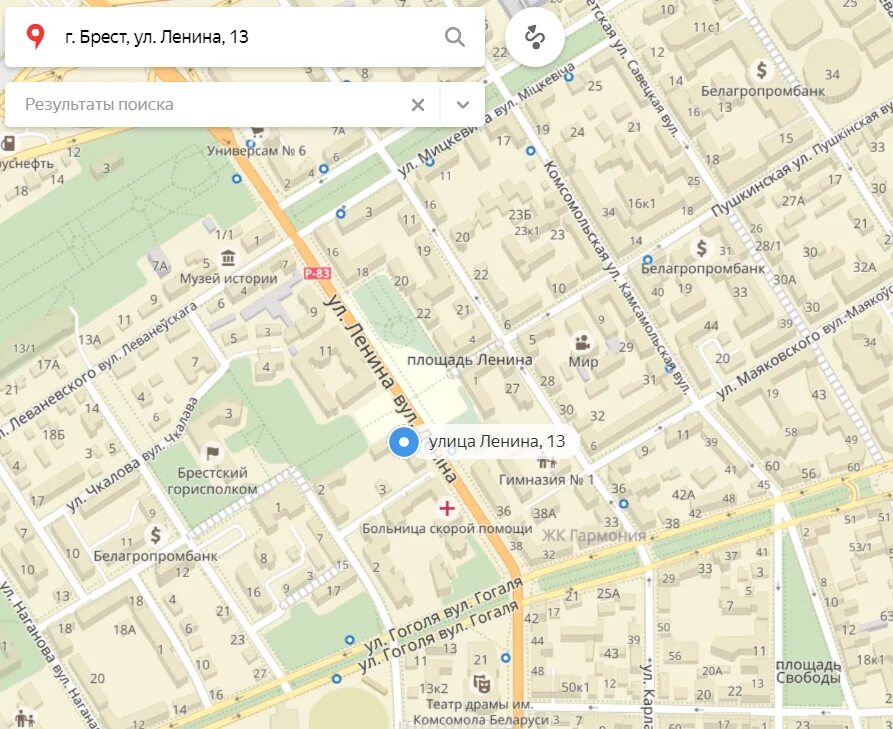
Task: Open the route builder button
Action: [x=534, y=37]
